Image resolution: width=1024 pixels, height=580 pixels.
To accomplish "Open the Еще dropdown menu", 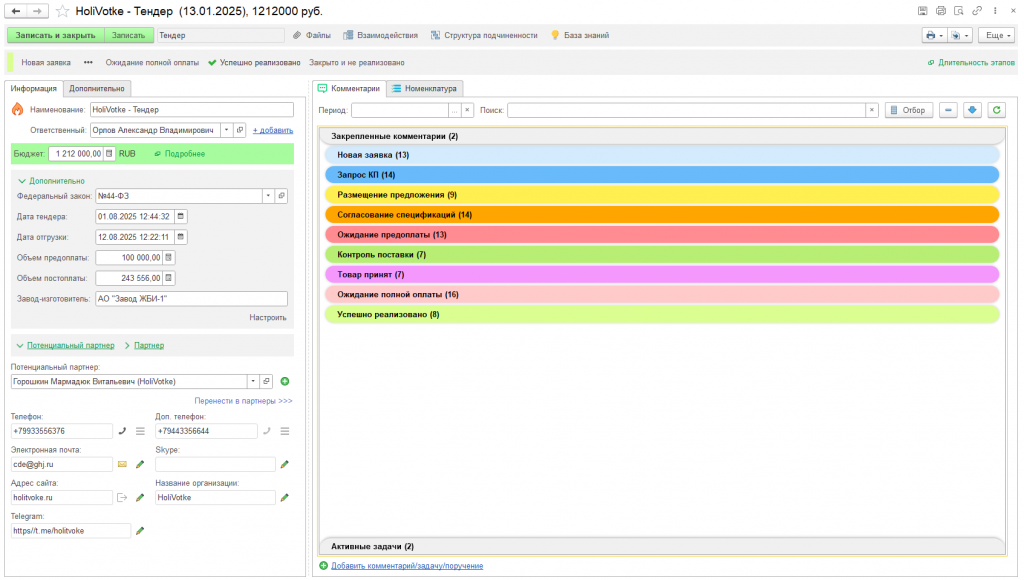I will 996,35.
